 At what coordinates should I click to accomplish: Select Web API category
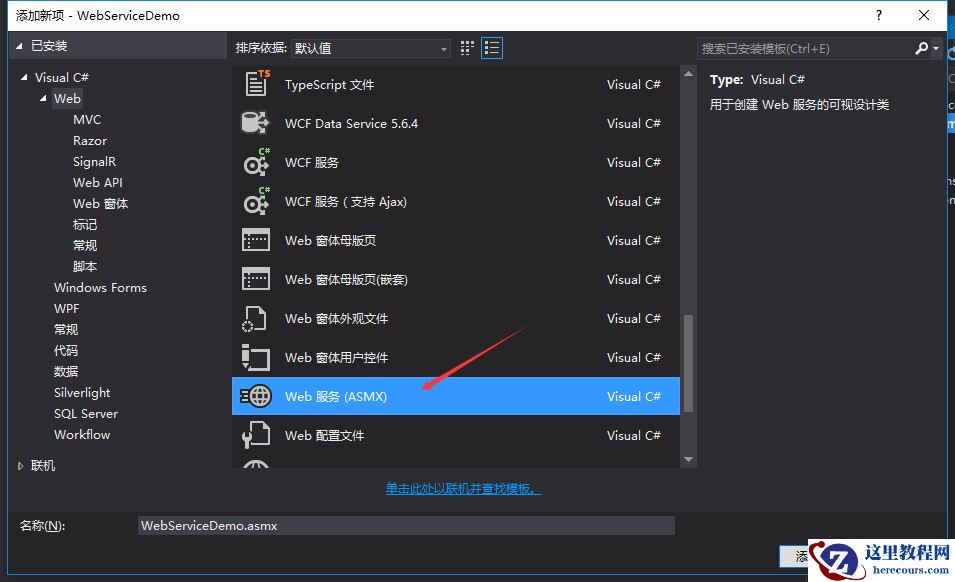click(97, 183)
